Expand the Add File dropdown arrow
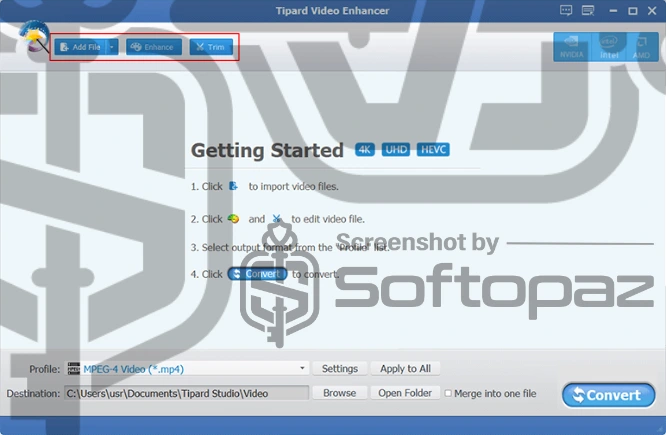 point(112,47)
